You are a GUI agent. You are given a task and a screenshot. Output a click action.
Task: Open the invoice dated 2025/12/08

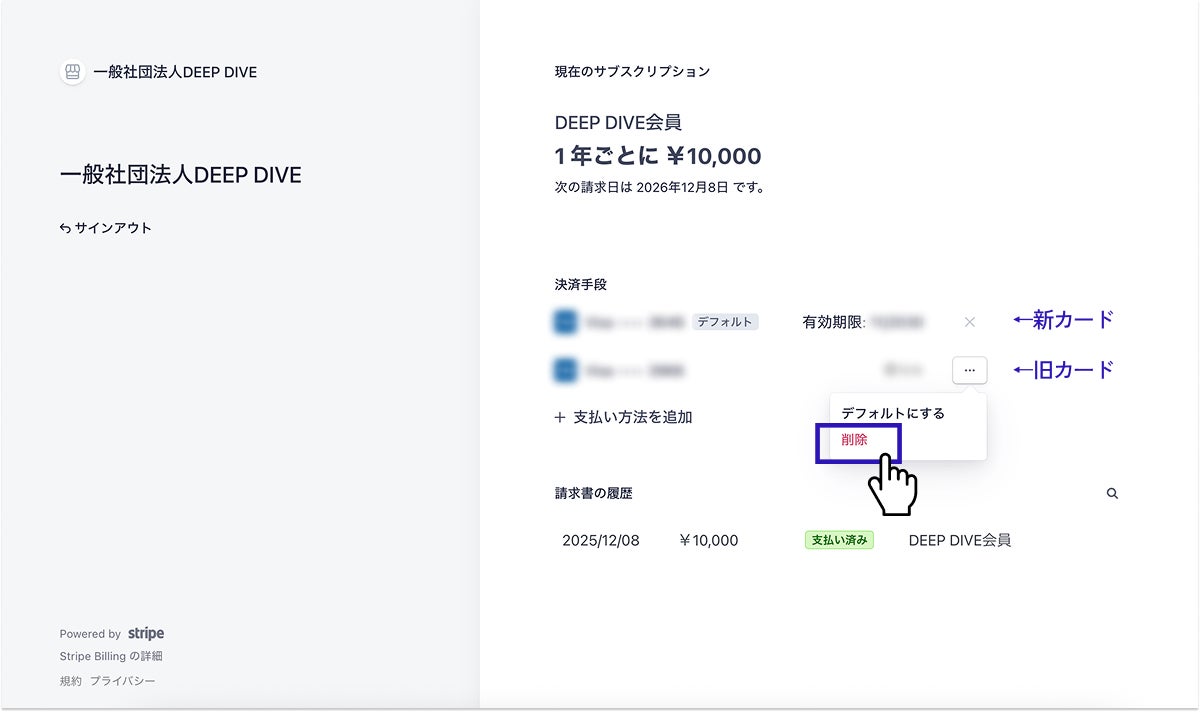pos(600,540)
